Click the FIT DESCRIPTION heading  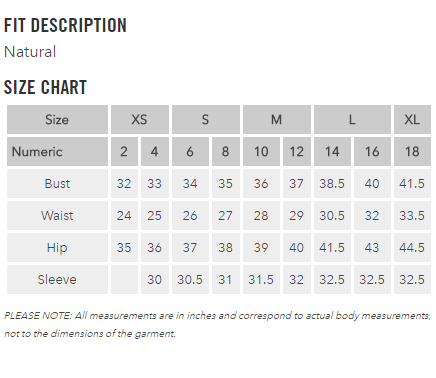(x=65, y=25)
